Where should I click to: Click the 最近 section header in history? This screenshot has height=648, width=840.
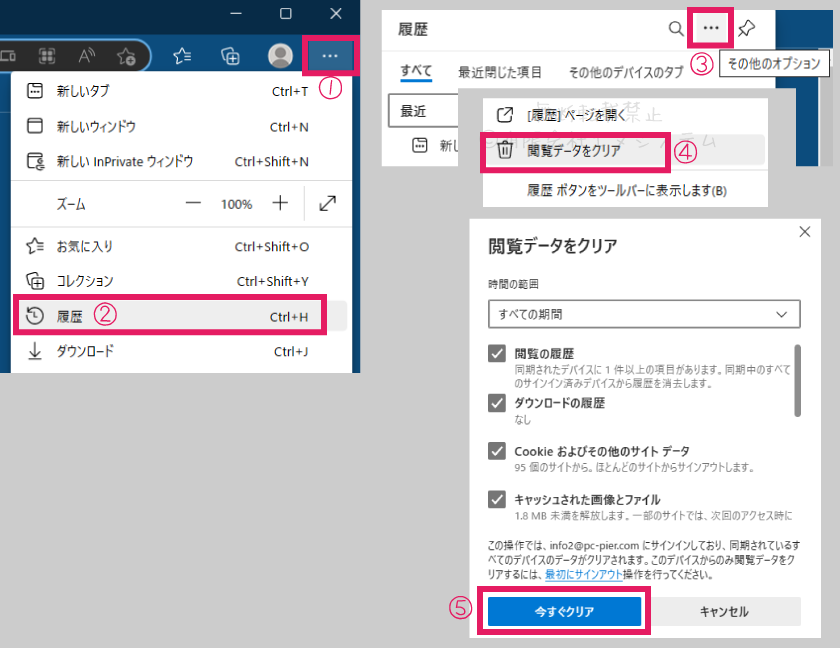tap(423, 111)
